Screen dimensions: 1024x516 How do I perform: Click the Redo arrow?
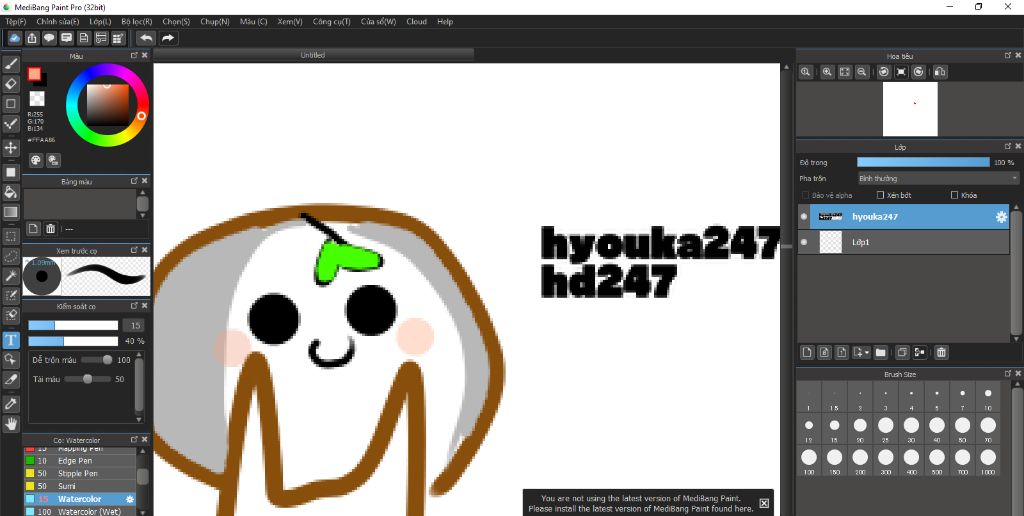pyautogui.click(x=168, y=38)
